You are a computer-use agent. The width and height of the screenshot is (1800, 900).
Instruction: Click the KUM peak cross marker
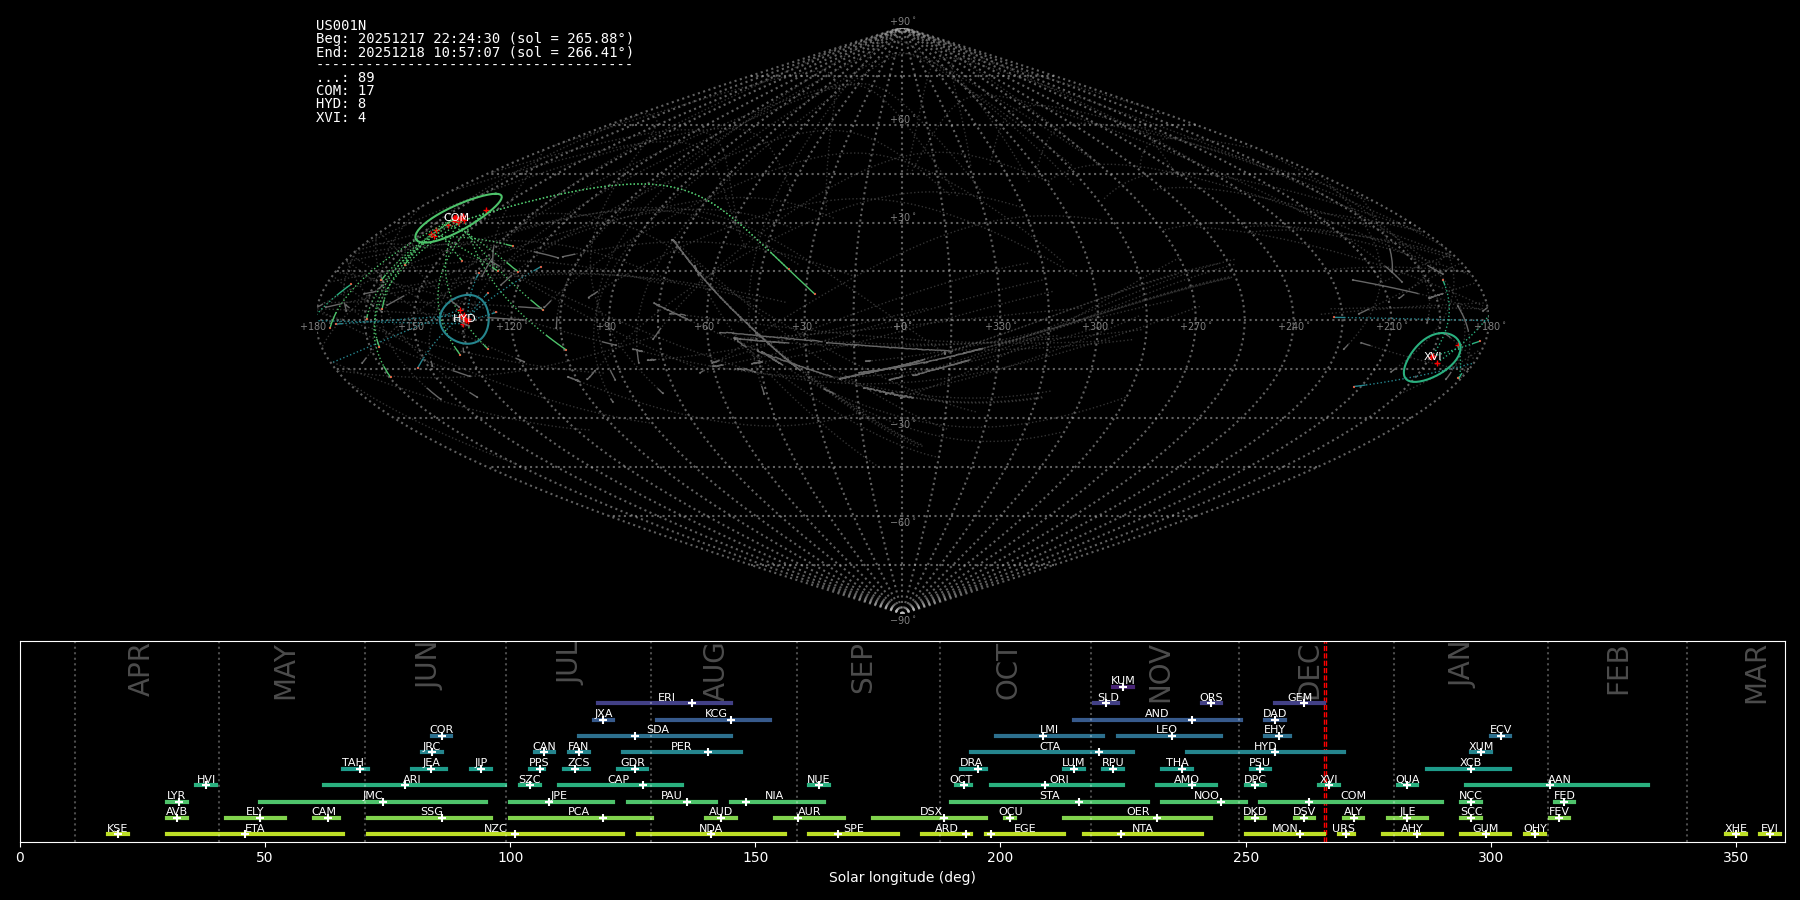point(1122,687)
